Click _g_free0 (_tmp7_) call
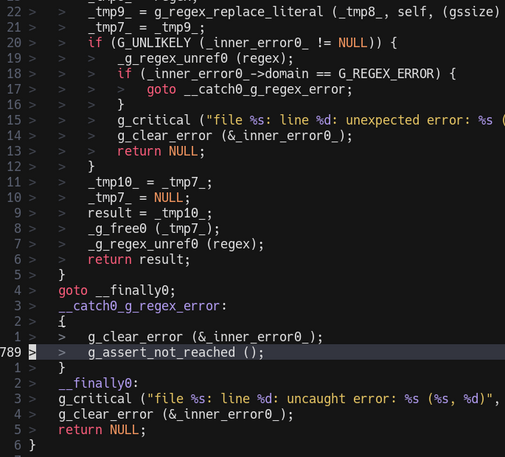The height and width of the screenshot is (457, 505). (x=154, y=229)
